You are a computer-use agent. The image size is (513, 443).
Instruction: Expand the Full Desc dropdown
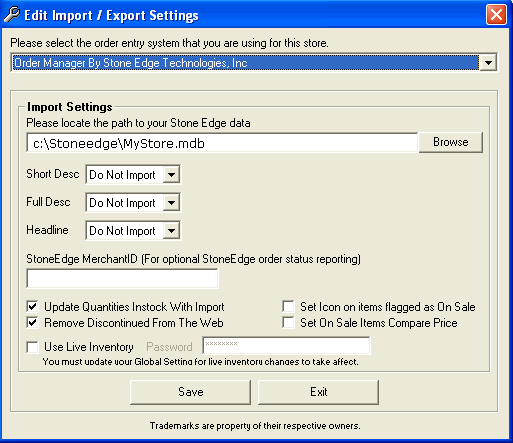(x=171, y=202)
